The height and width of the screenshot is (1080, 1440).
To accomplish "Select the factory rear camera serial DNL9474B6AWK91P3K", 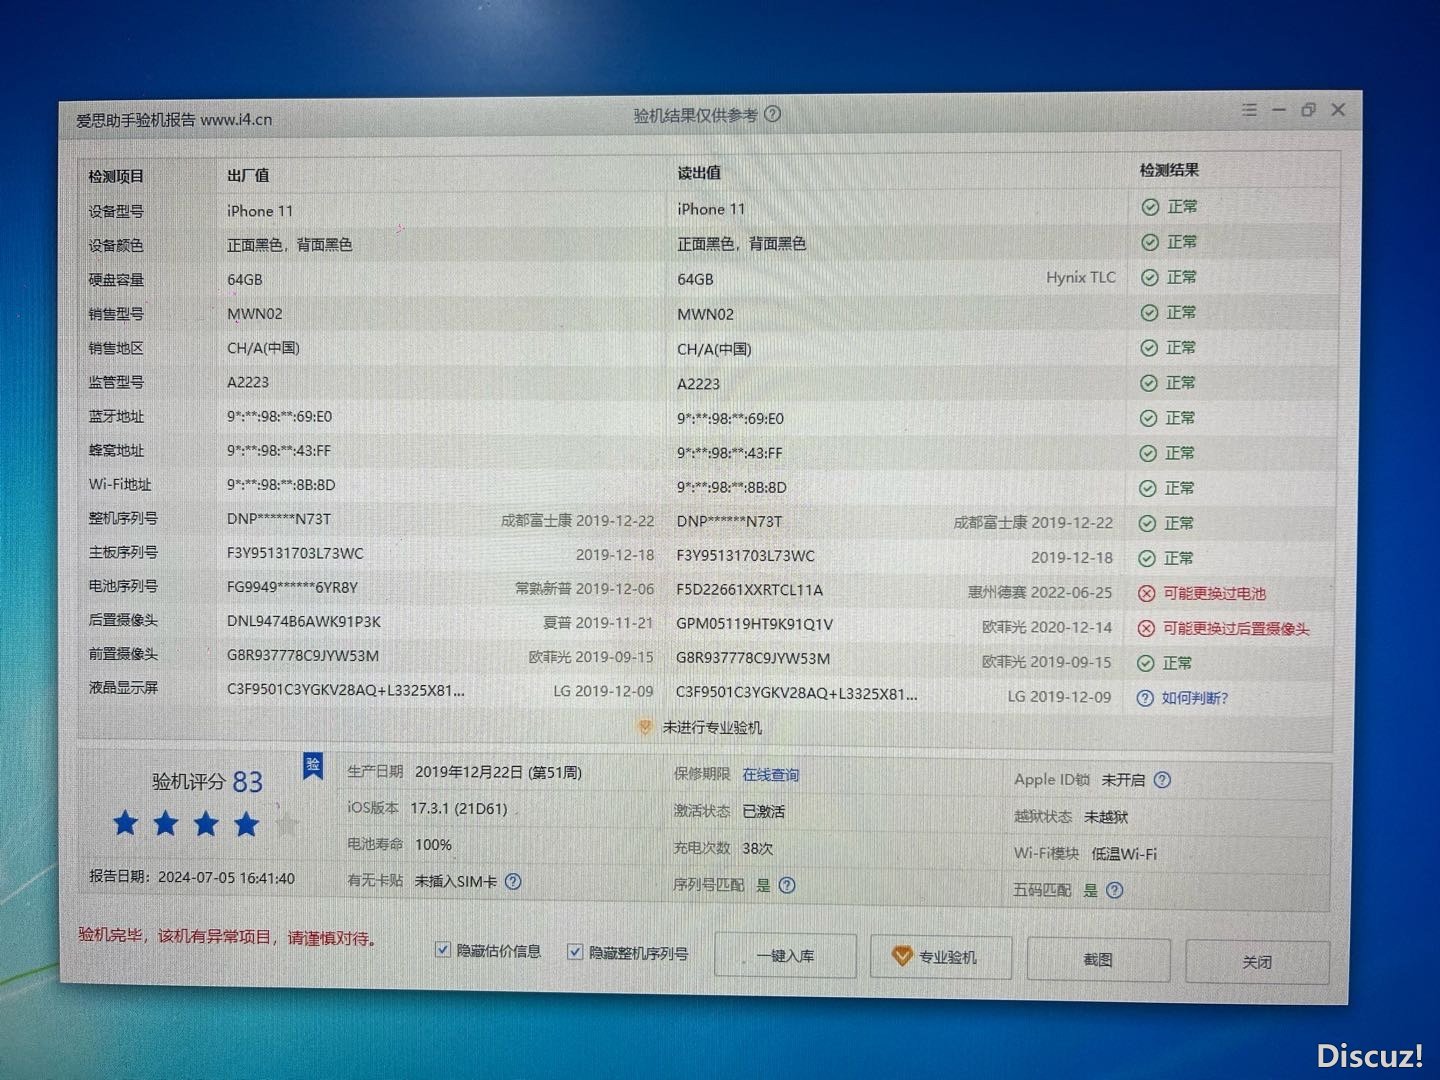I will point(303,621).
